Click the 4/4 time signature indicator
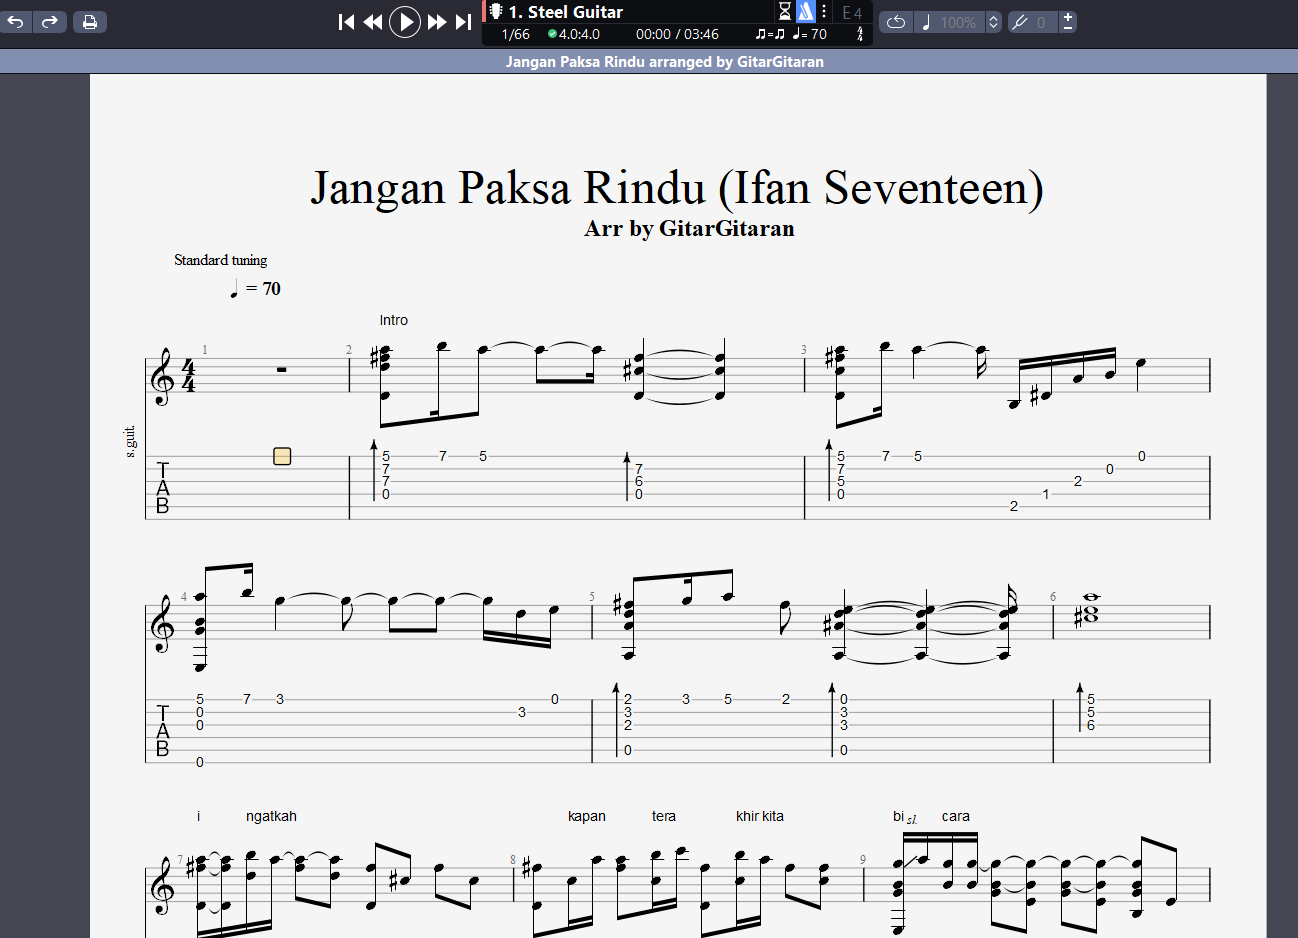The width and height of the screenshot is (1298, 938). (860, 34)
